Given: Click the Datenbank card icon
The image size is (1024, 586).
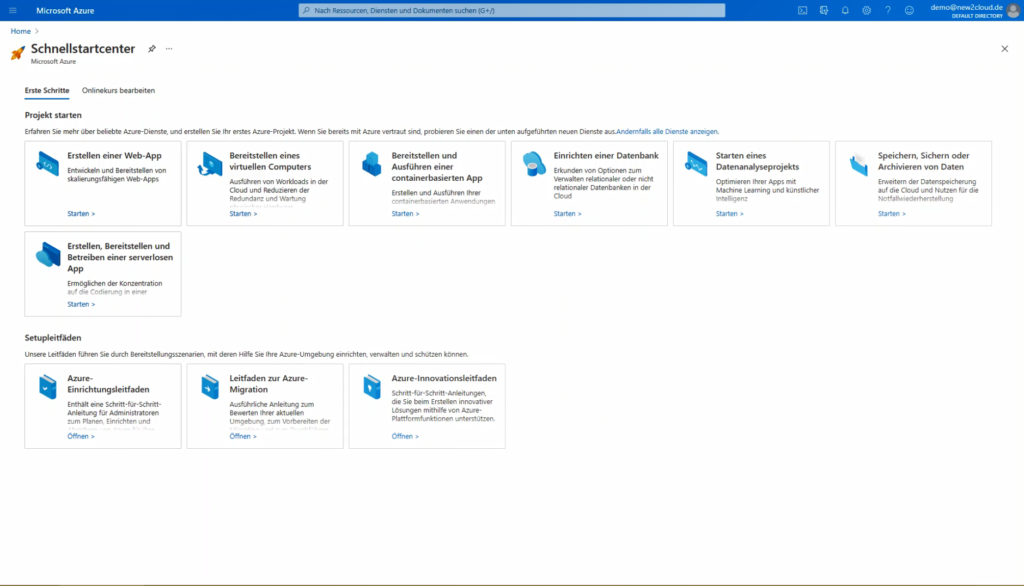Looking at the screenshot, I should click(534, 163).
